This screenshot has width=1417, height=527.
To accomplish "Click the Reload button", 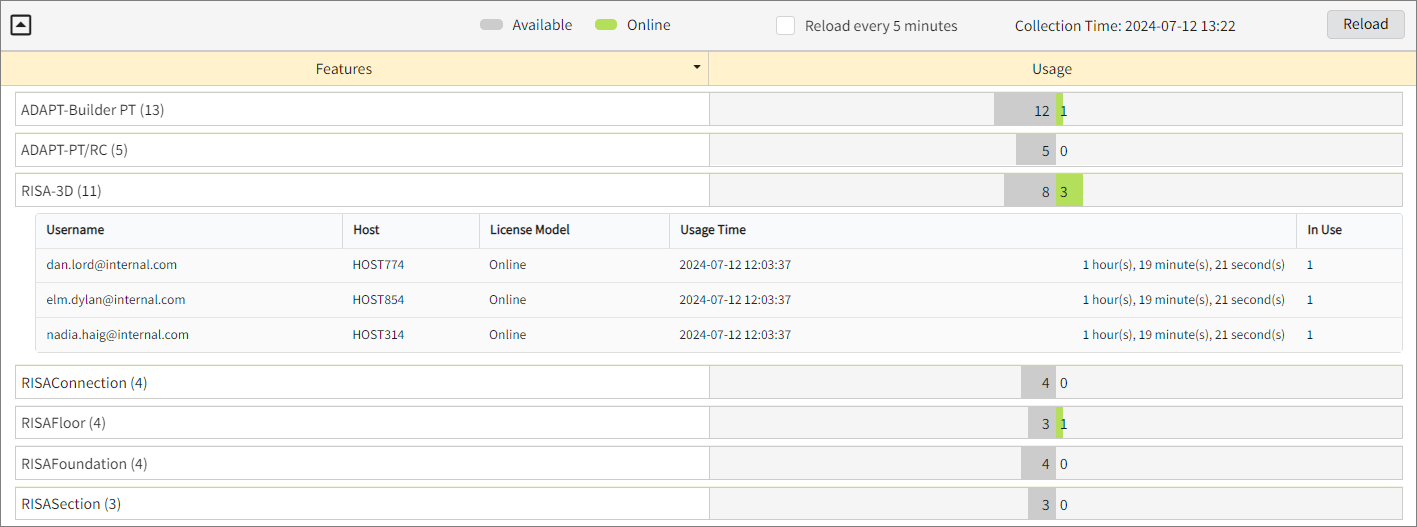I will click(x=1365, y=25).
